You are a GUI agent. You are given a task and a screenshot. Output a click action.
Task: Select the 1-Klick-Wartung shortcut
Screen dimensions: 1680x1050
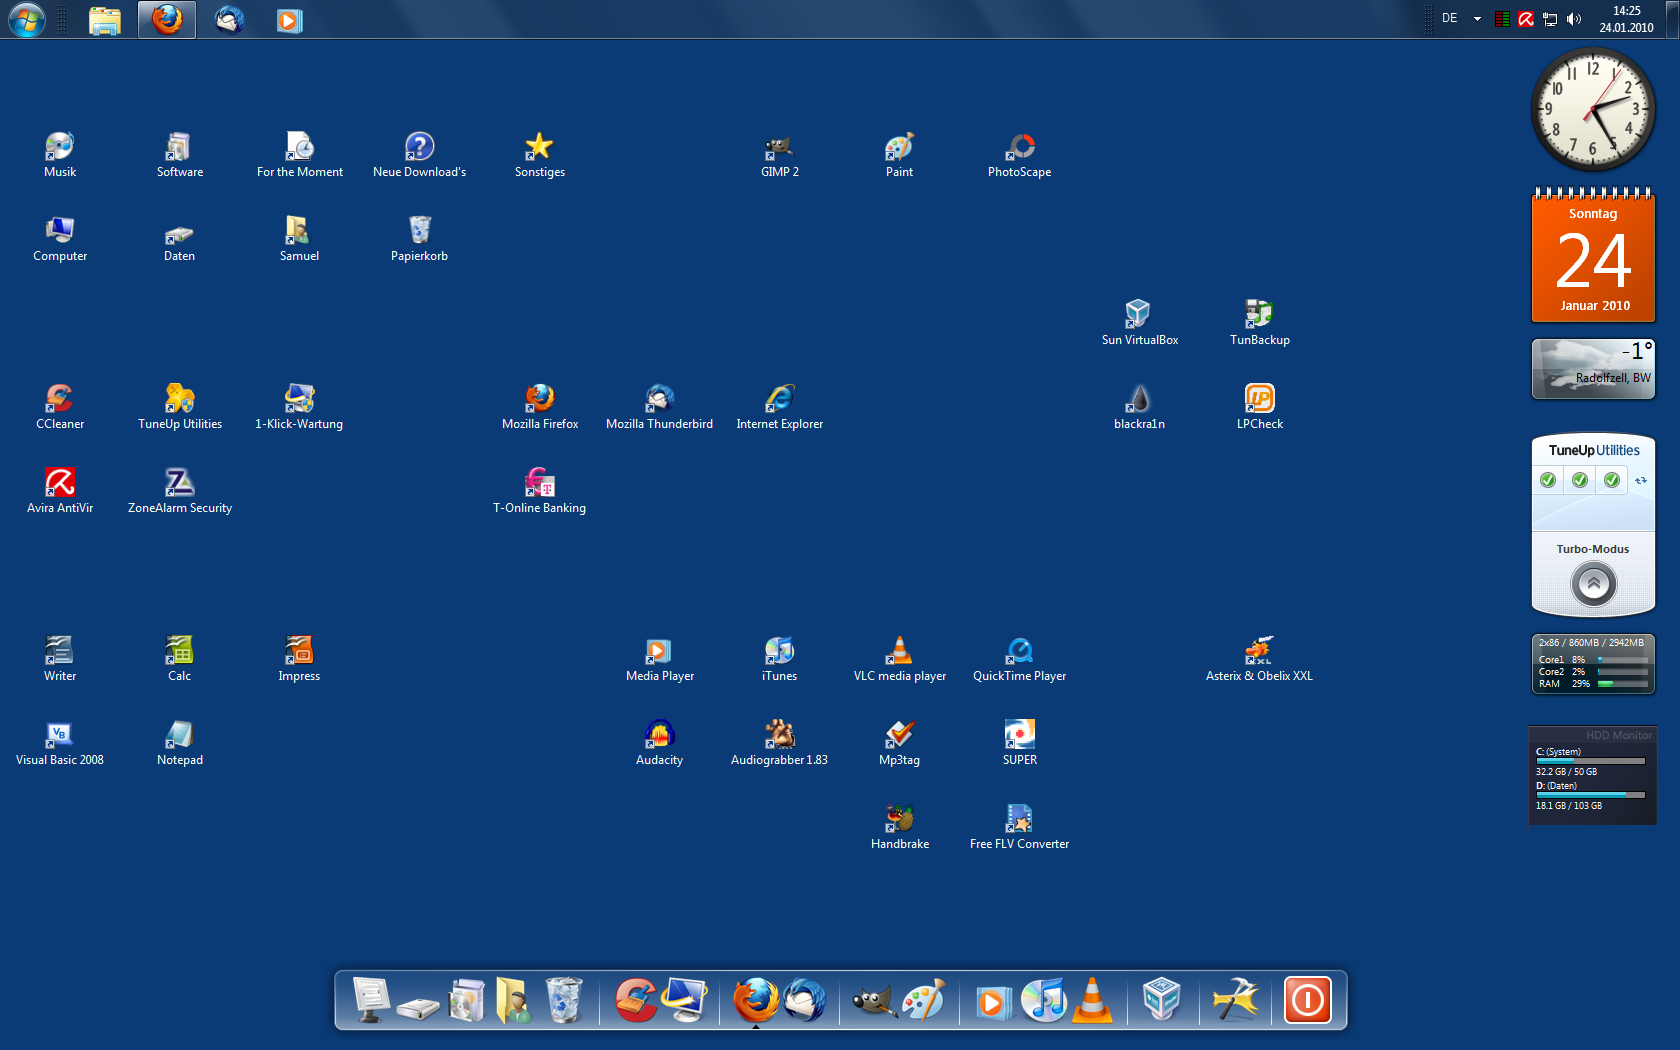300,407
